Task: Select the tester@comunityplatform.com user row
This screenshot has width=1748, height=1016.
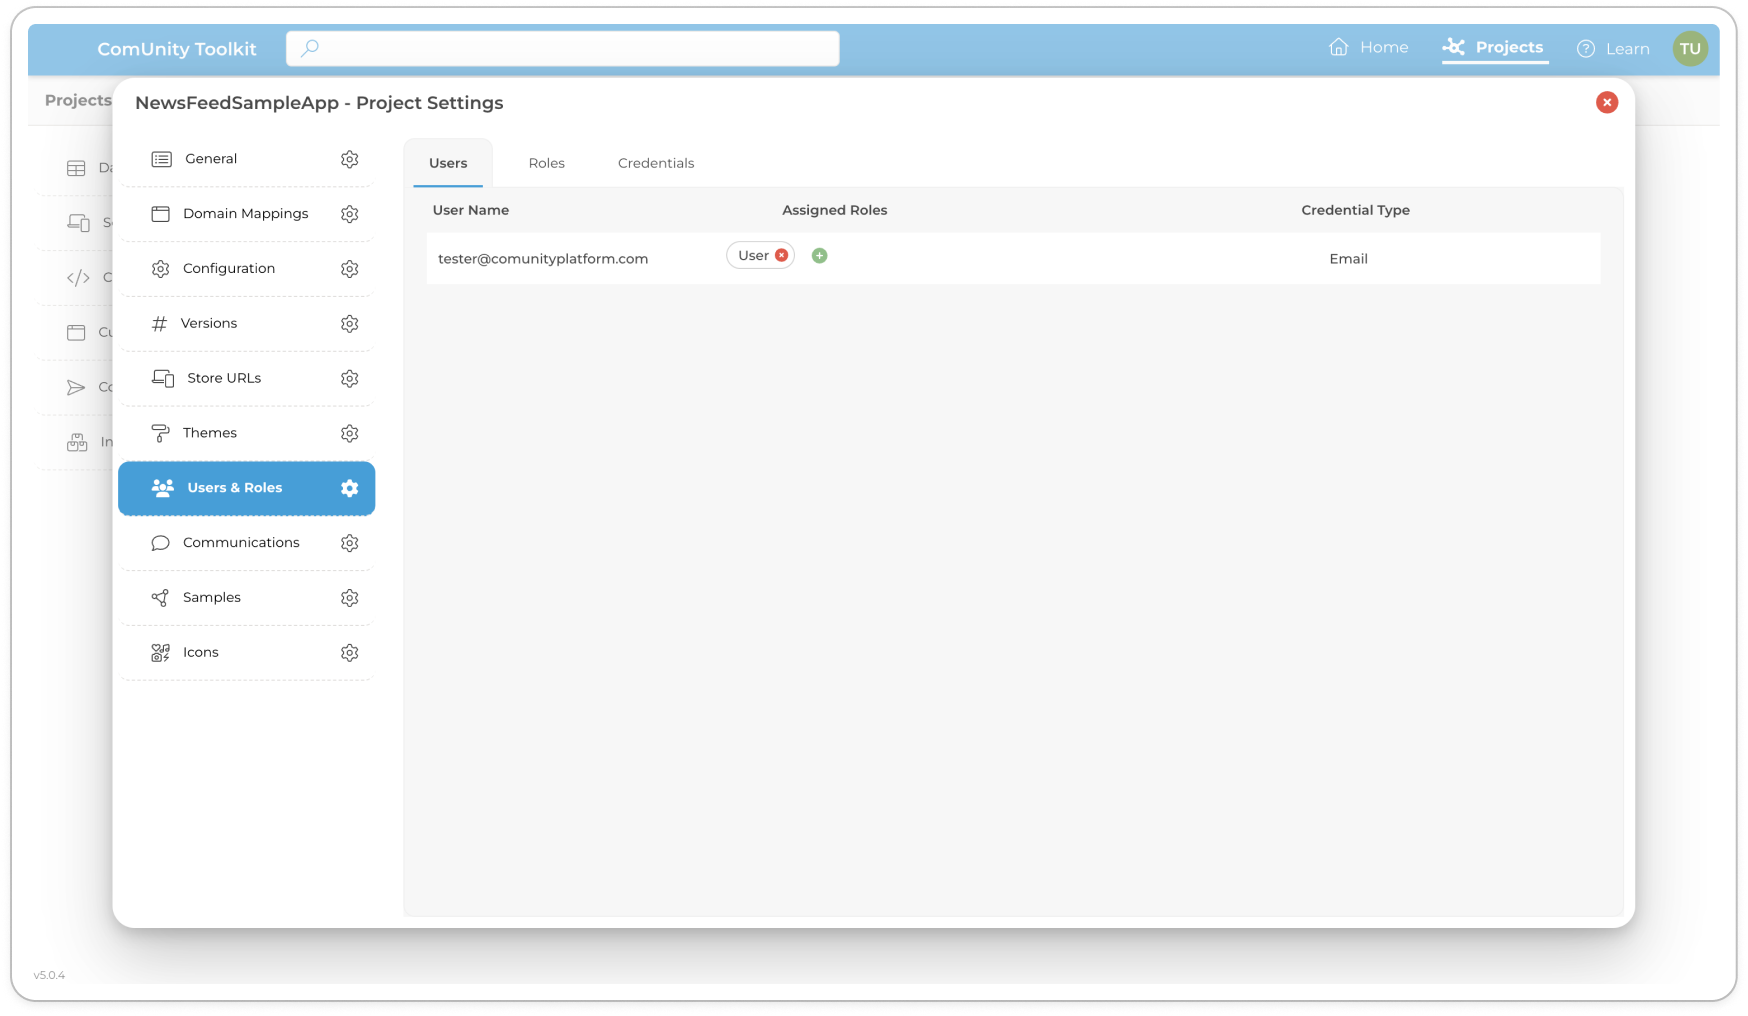Action: click(x=543, y=259)
